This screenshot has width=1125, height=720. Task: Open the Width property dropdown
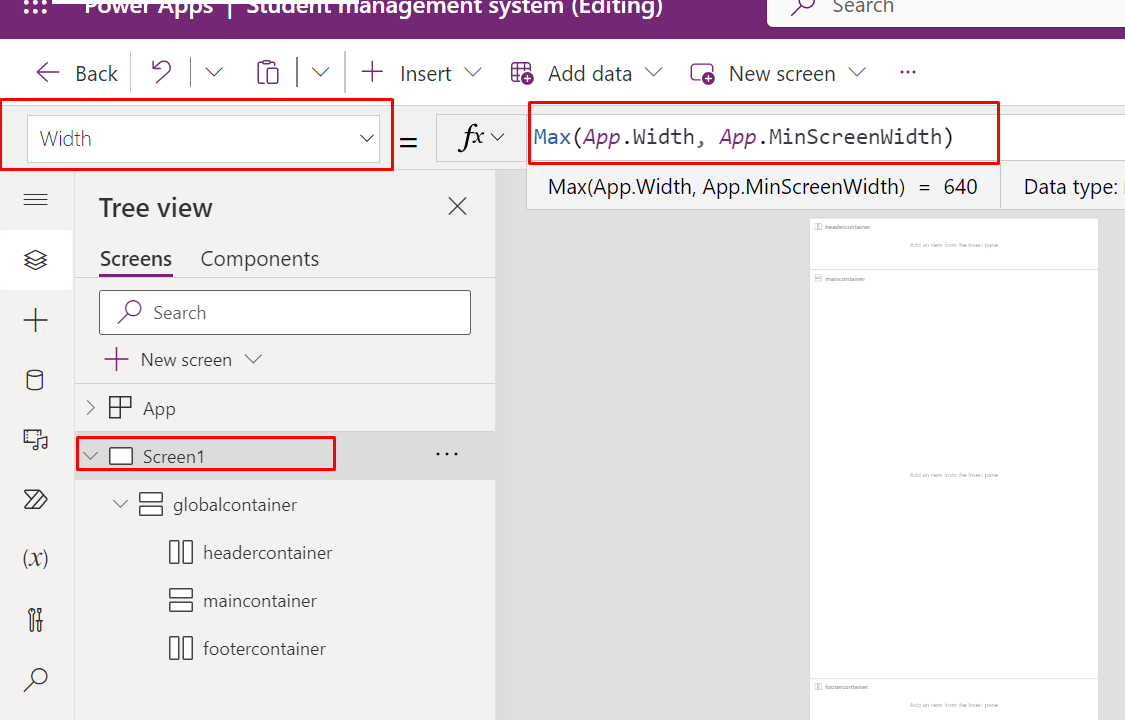pos(203,138)
